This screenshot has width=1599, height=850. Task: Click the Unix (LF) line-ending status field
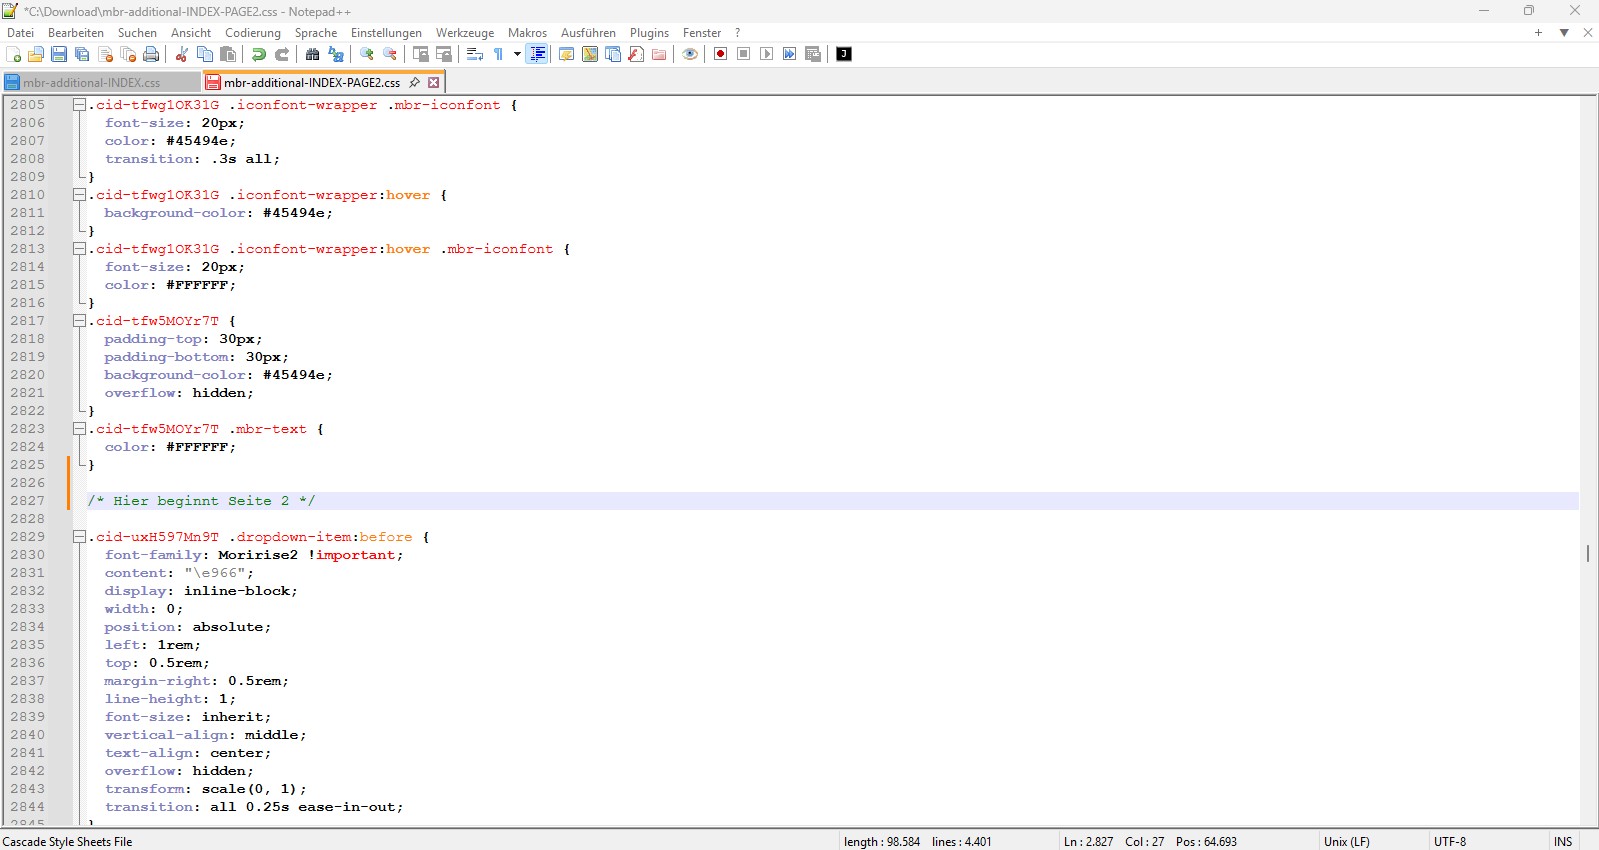click(x=1346, y=842)
